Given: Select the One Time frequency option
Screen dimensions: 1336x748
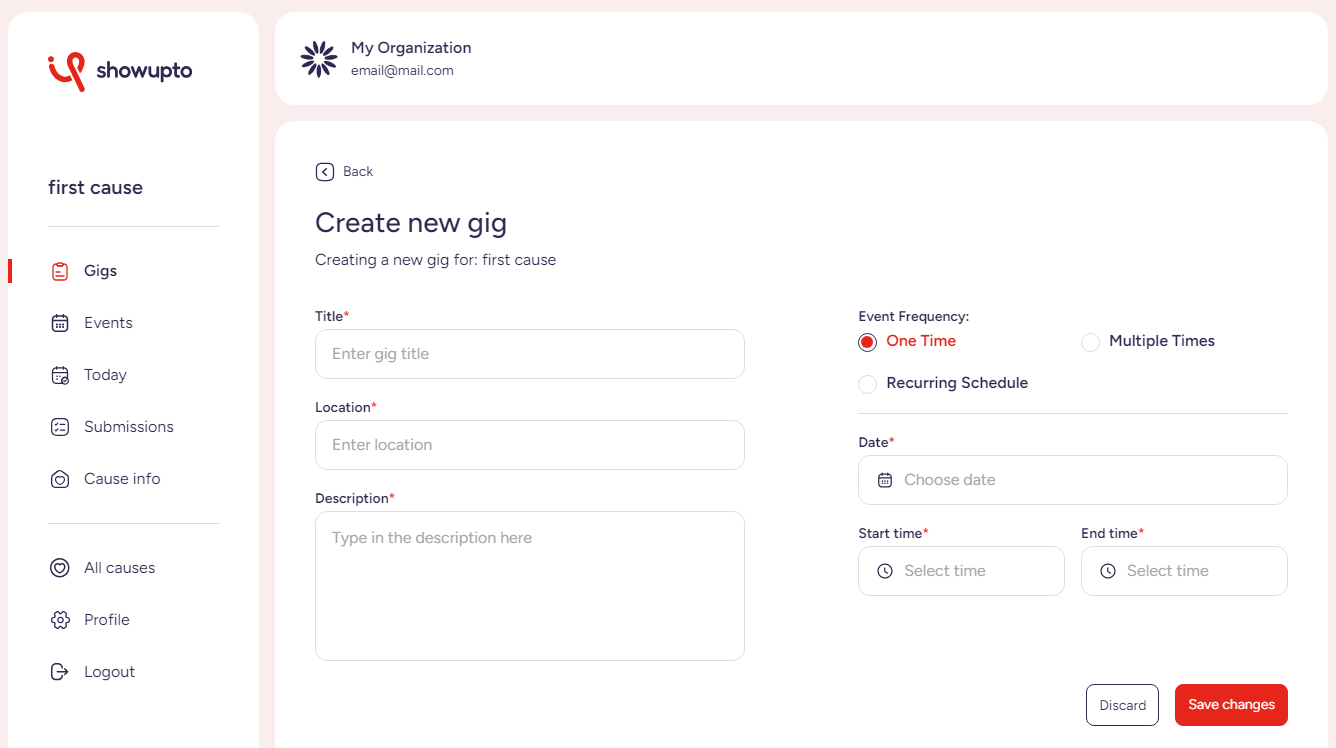Looking at the screenshot, I should pyautogui.click(x=868, y=342).
